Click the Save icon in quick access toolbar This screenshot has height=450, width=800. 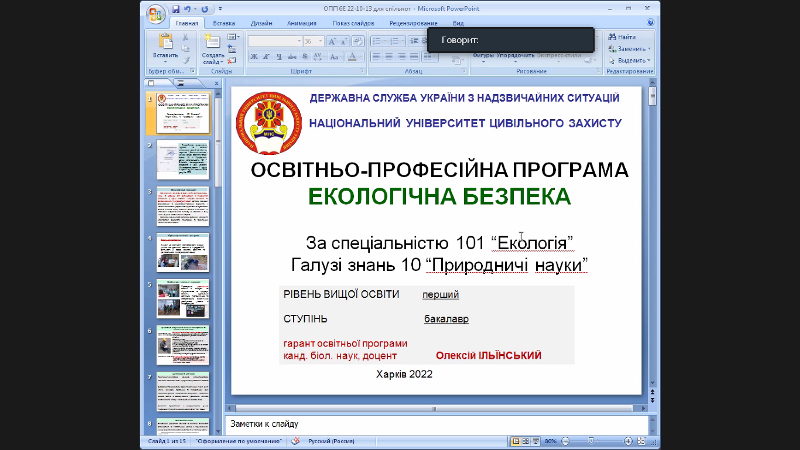point(175,9)
